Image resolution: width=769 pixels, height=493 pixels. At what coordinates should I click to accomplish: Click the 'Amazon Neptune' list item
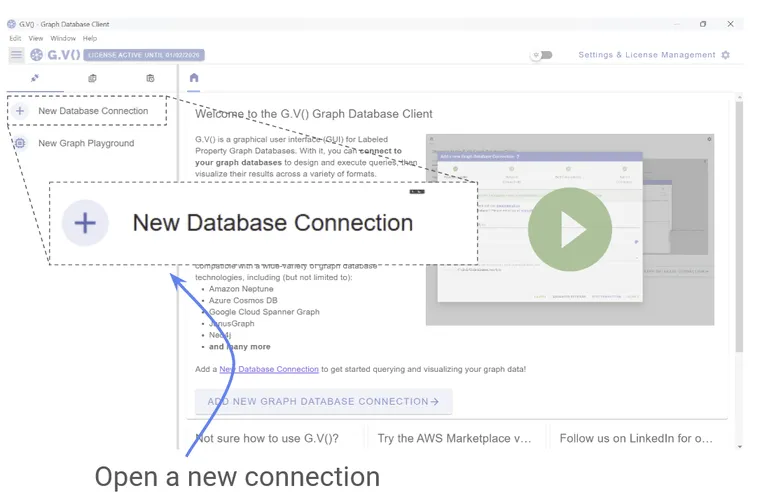[x=241, y=289]
